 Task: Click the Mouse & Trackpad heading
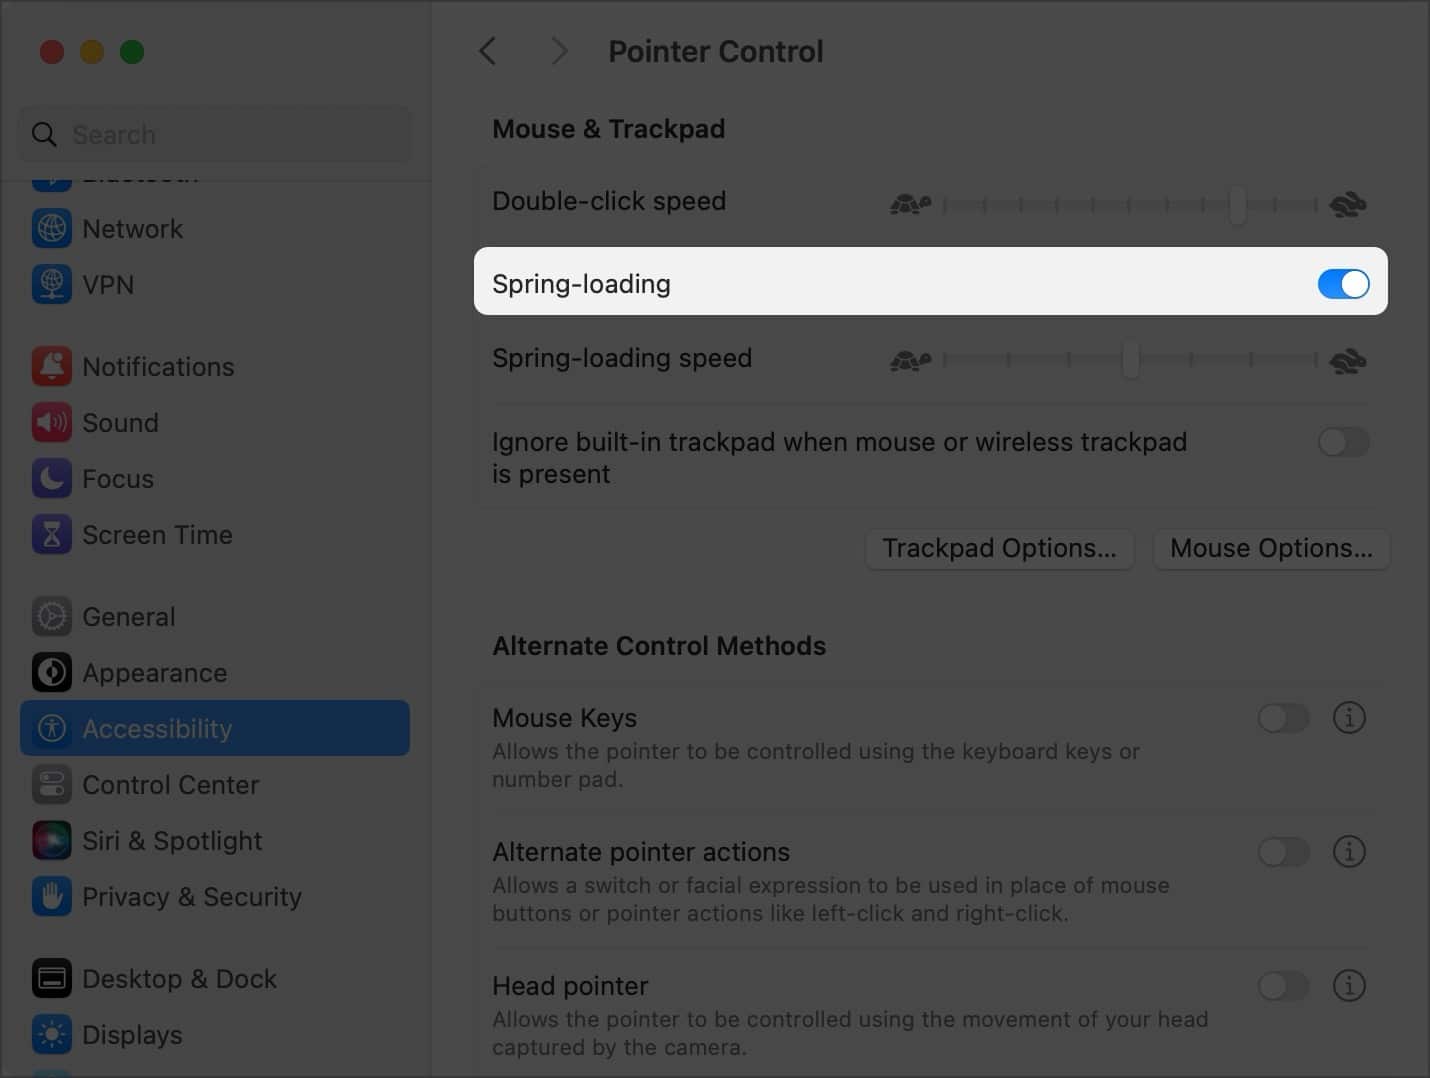coord(608,129)
